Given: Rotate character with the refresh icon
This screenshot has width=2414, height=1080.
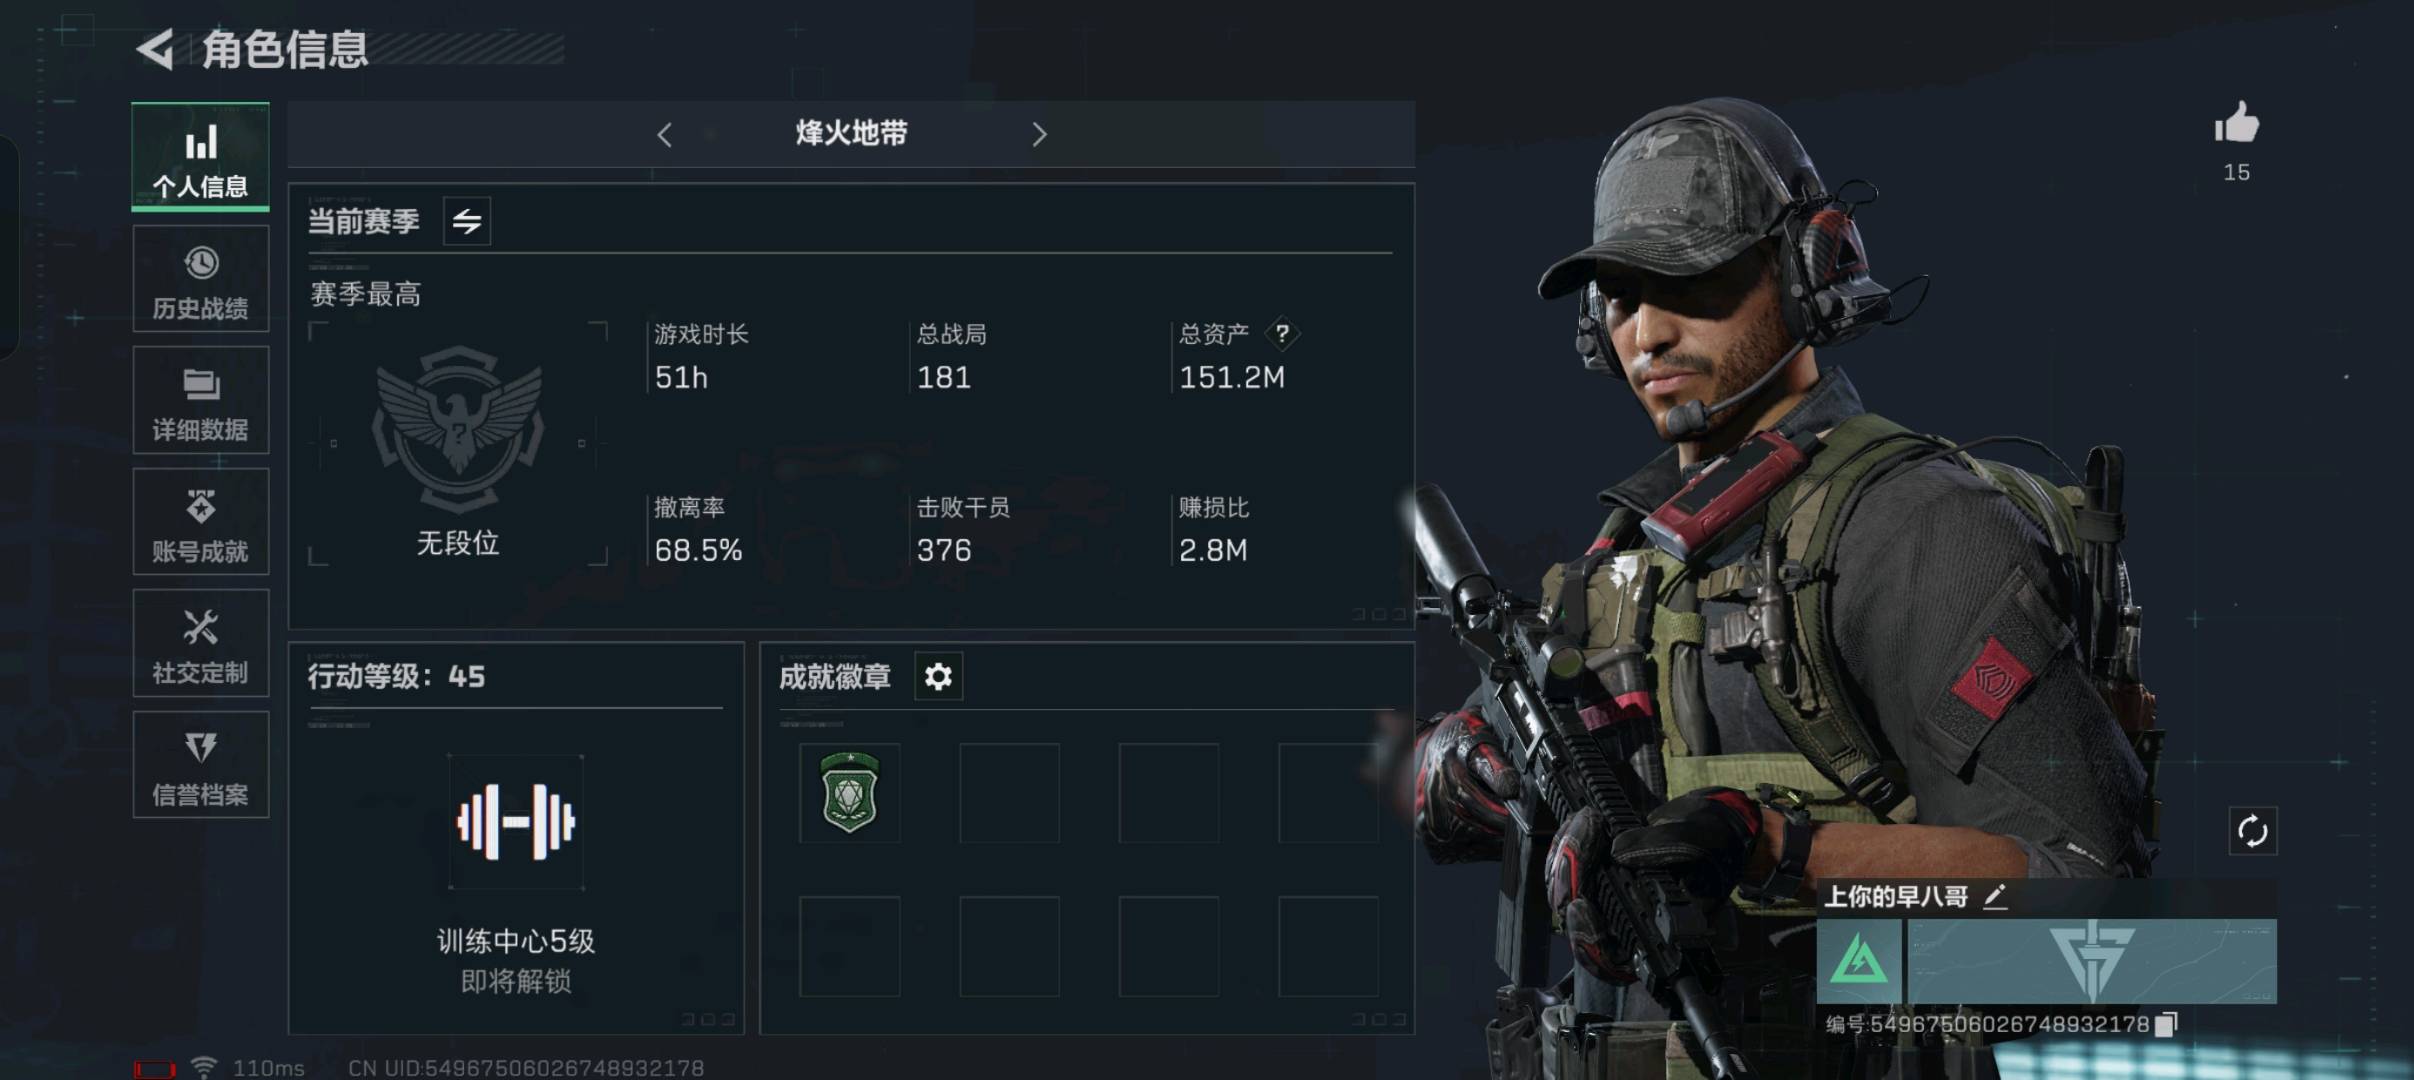Looking at the screenshot, I should (2252, 831).
